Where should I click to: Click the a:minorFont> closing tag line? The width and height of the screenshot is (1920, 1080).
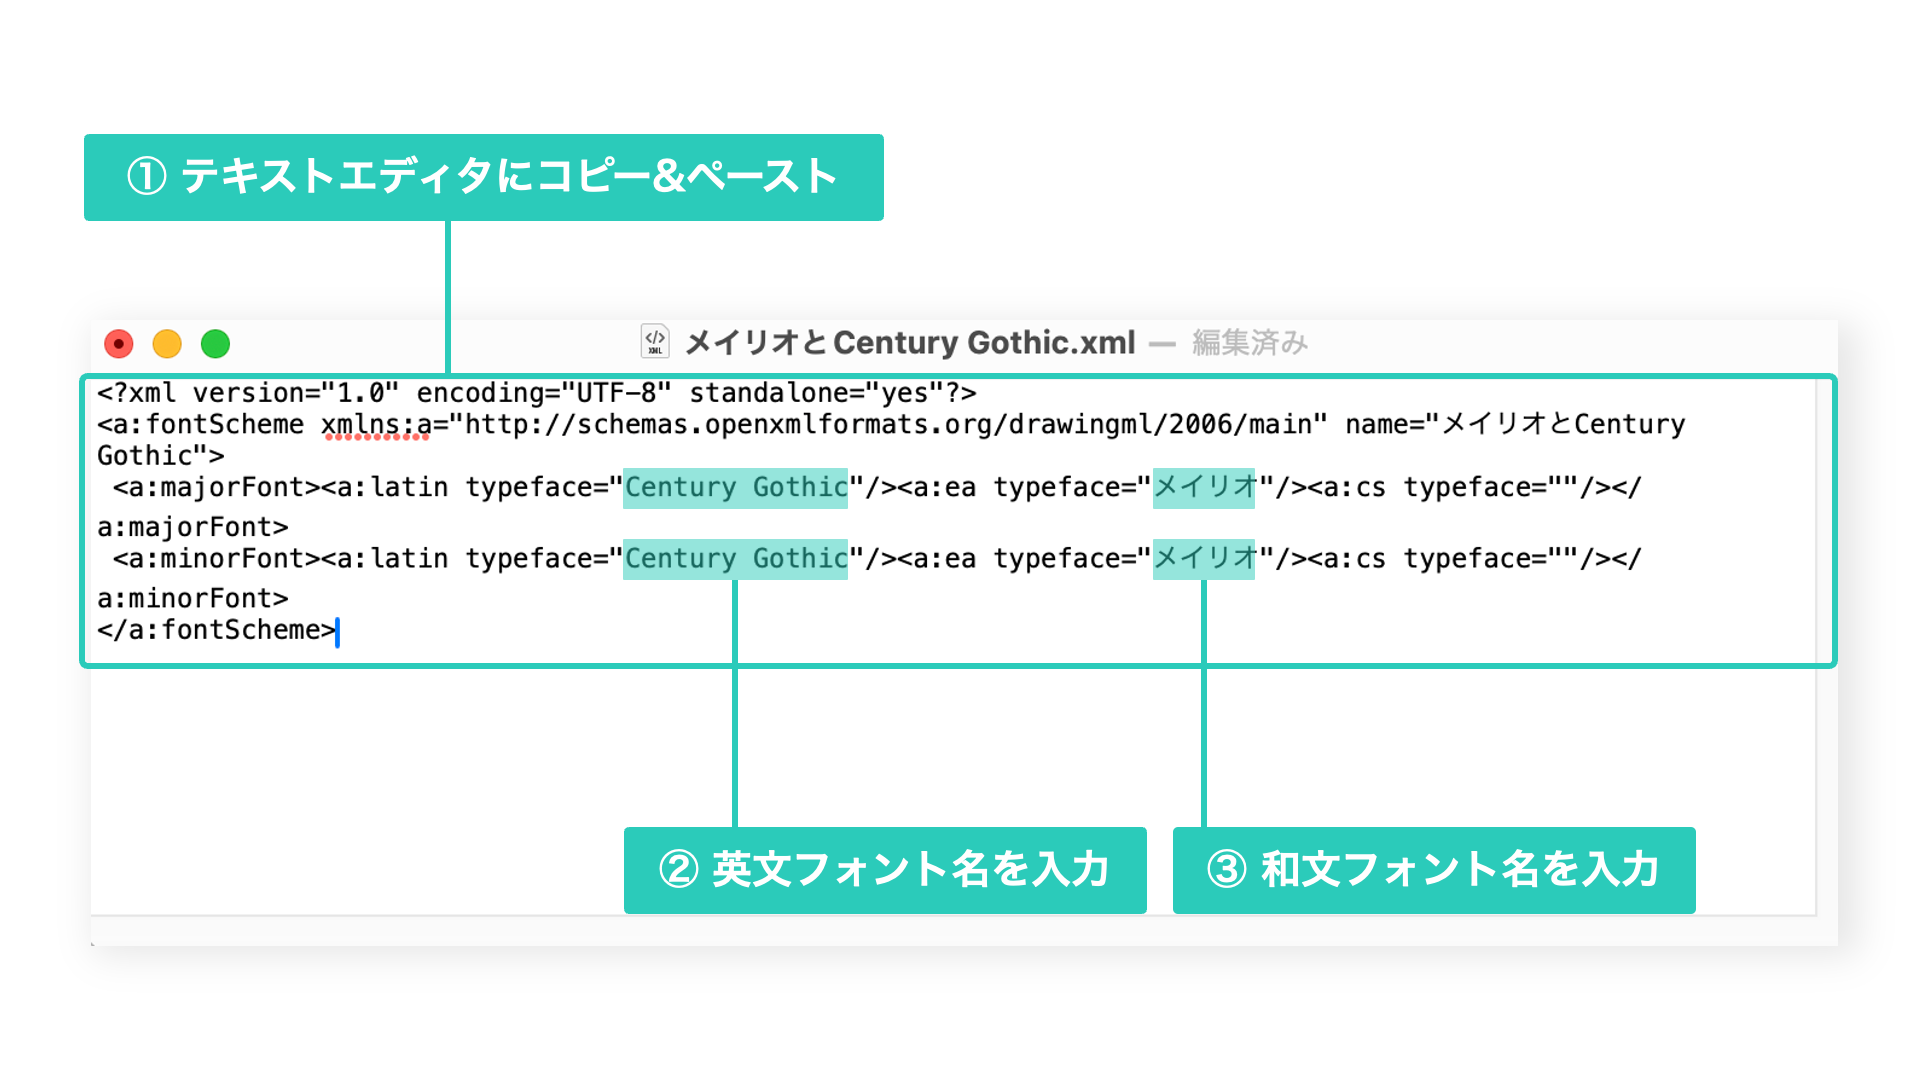(x=193, y=599)
